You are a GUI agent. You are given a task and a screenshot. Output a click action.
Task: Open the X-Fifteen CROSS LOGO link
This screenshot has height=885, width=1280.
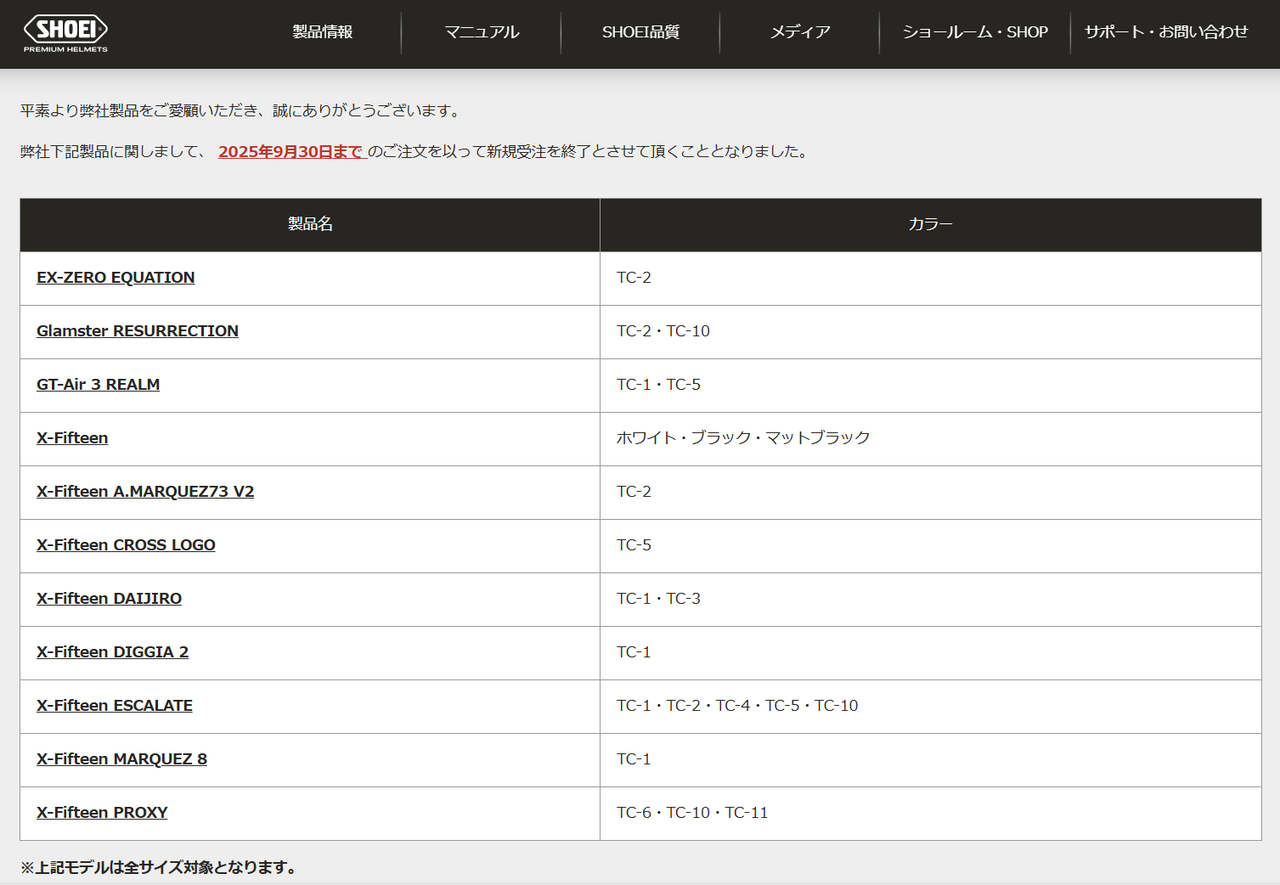pyautogui.click(x=126, y=545)
